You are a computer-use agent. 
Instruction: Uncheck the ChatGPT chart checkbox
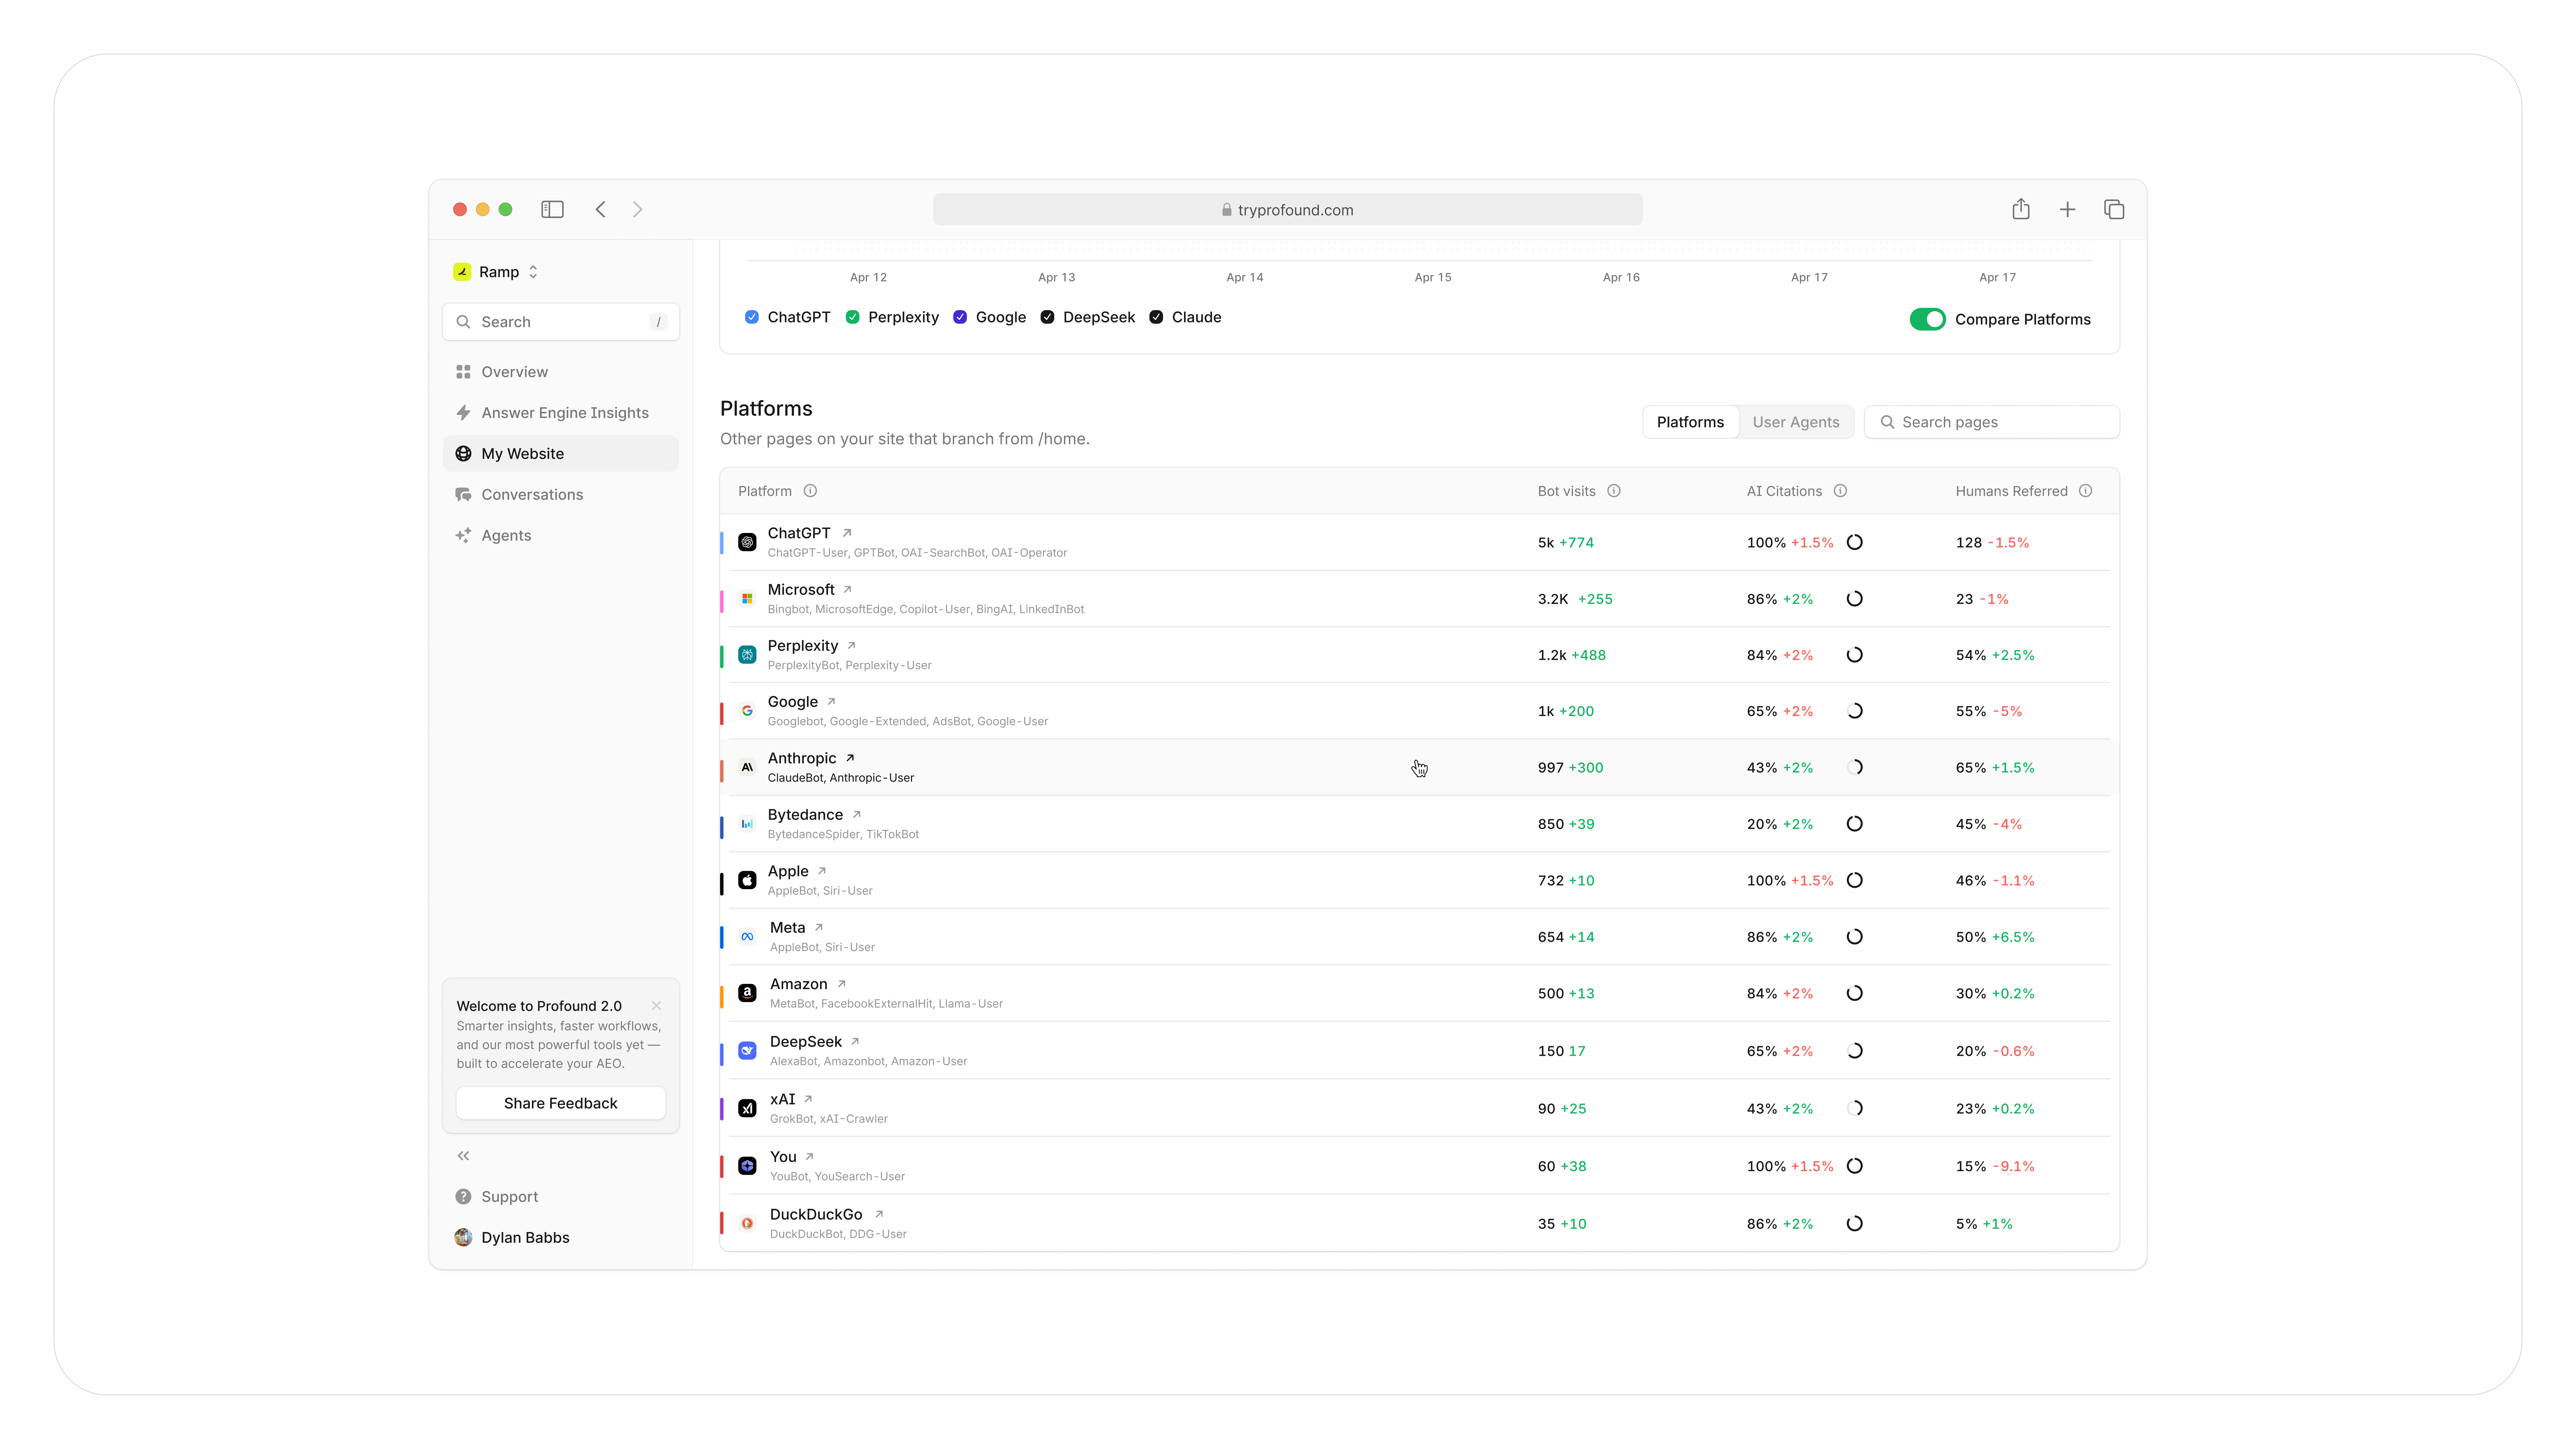(x=752, y=317)
